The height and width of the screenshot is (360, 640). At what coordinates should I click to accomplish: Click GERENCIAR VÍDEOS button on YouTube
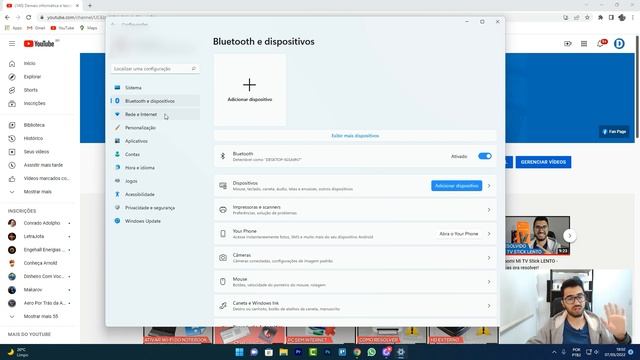click(x=543, y=162)
